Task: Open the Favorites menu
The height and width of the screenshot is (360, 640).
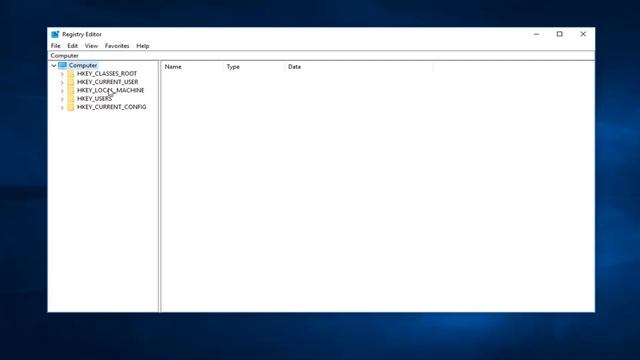Action: [117, 46]
